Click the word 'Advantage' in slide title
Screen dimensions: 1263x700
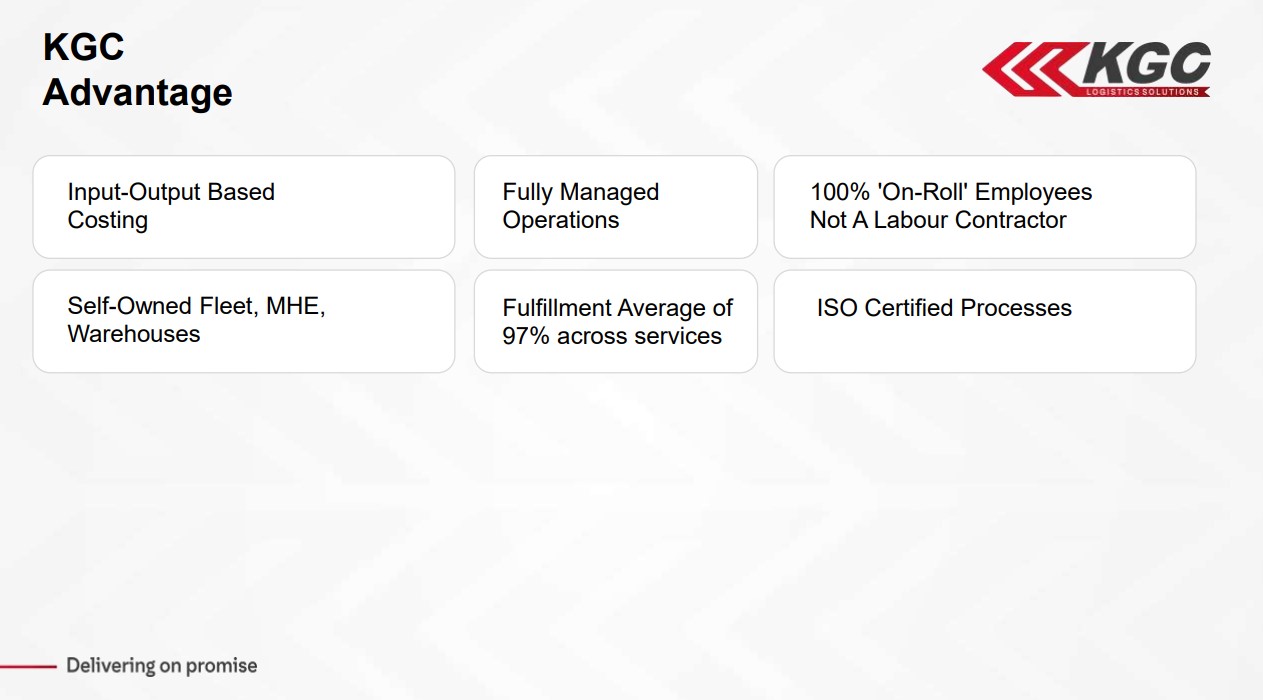click(138, 93)
